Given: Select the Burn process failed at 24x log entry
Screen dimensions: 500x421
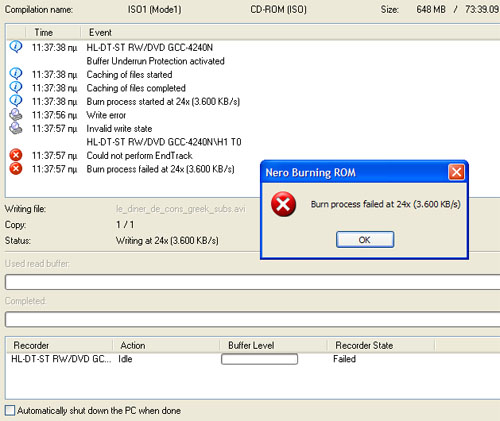Looking at the screenshot, I should coord(160,169).
